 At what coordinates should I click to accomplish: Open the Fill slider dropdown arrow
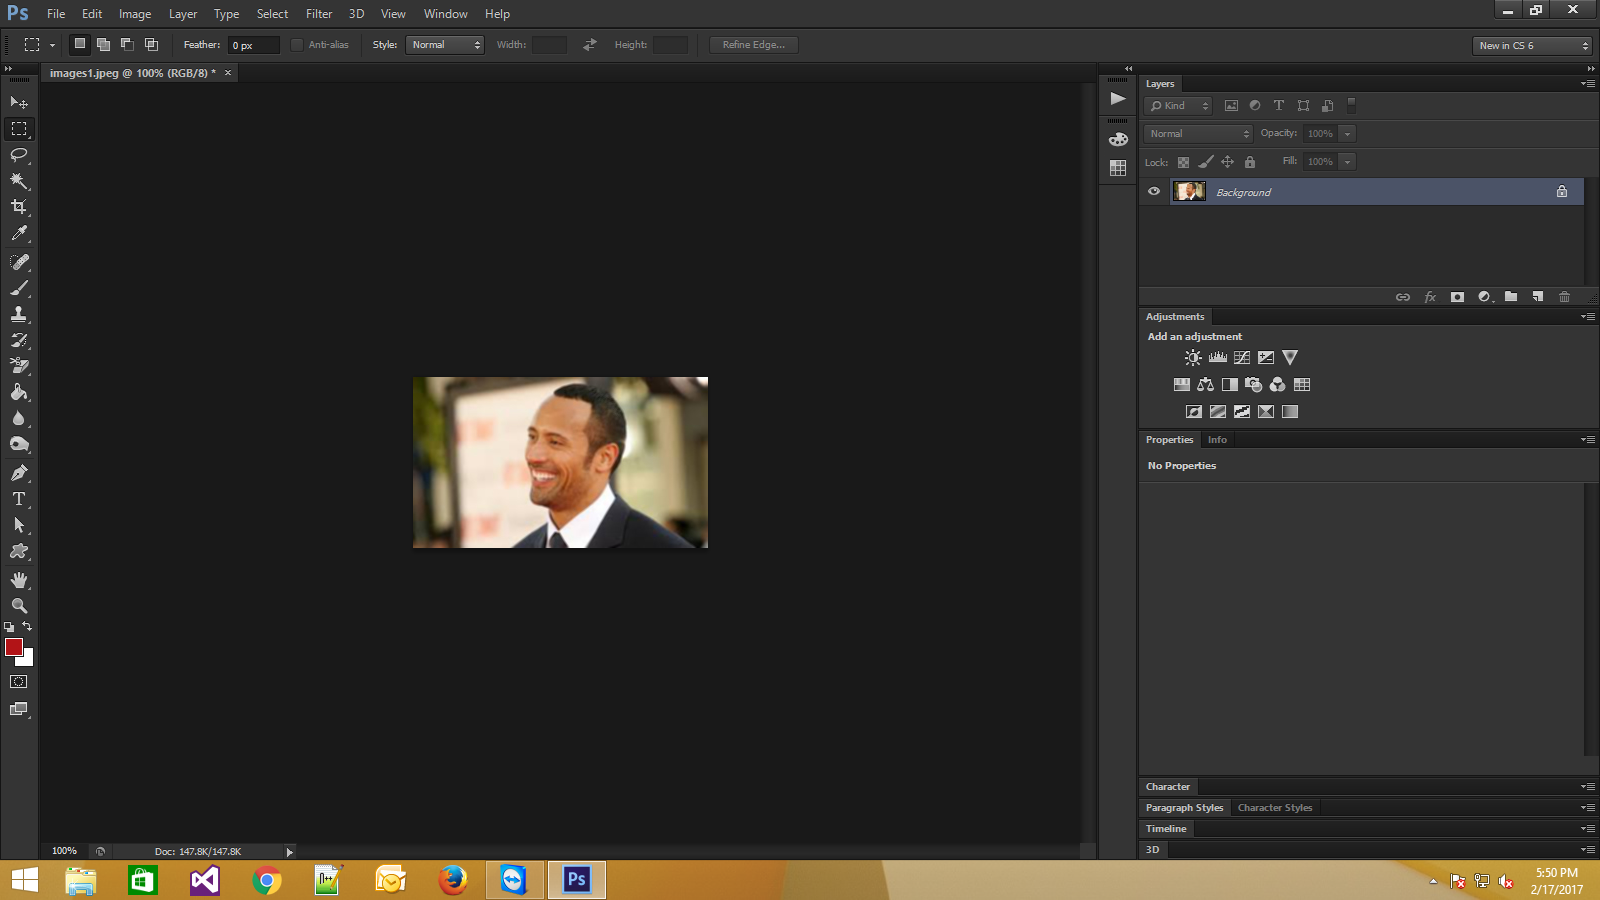pyautogui.click(x=1347, y=161)
